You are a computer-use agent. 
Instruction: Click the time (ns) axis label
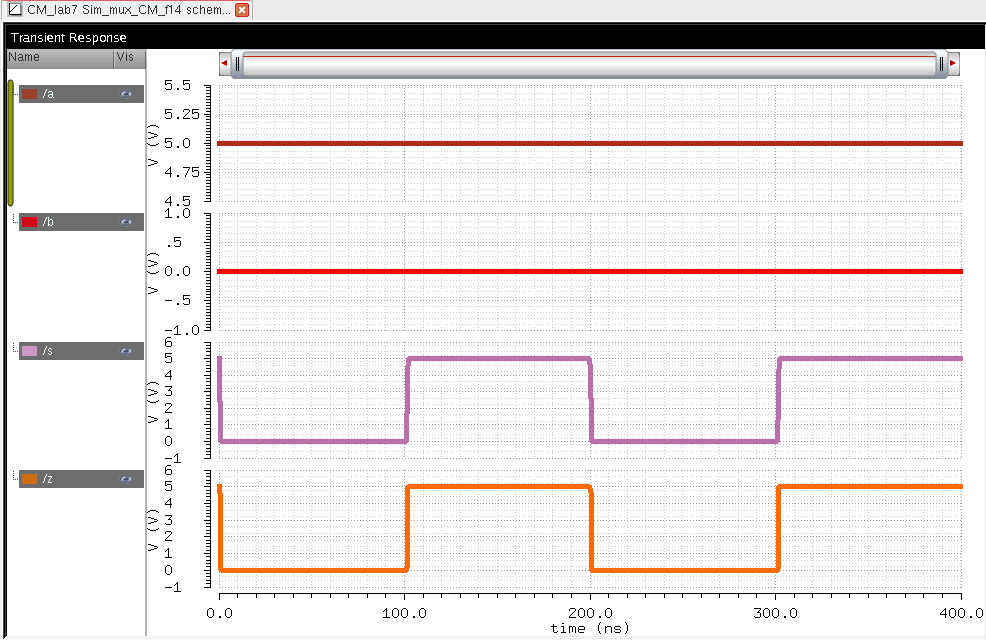click(x=590, y=628)
